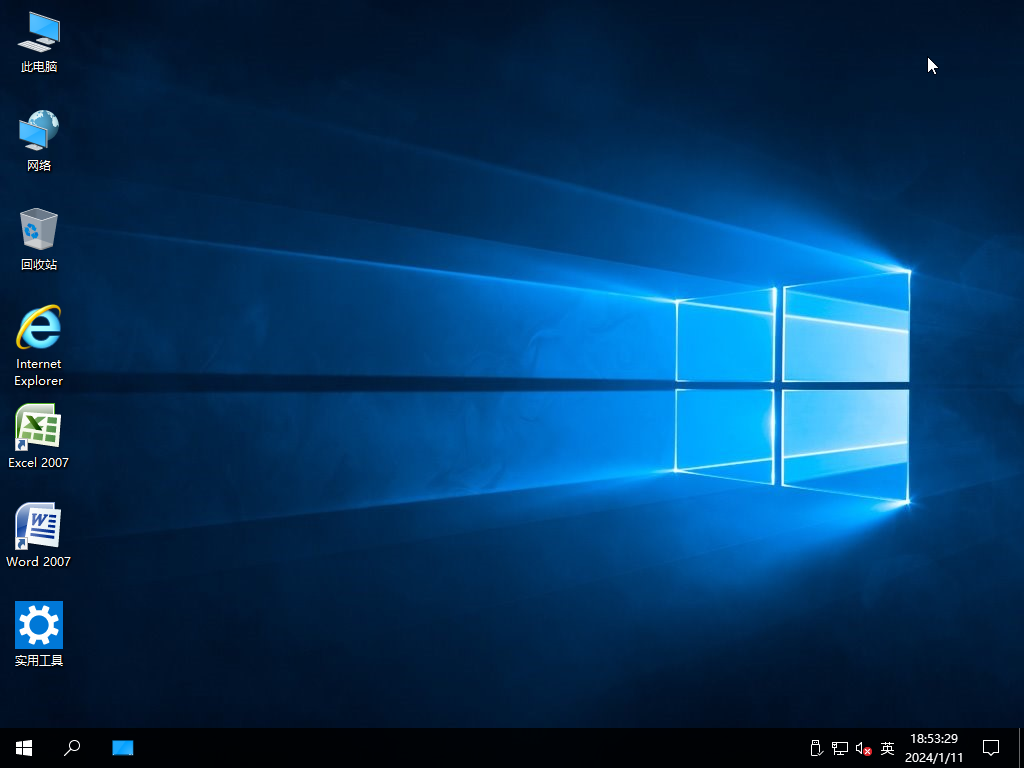This screenshot has height=768, width=1024.
Task: Open the Action Center notifications icon
Action: 991,748
